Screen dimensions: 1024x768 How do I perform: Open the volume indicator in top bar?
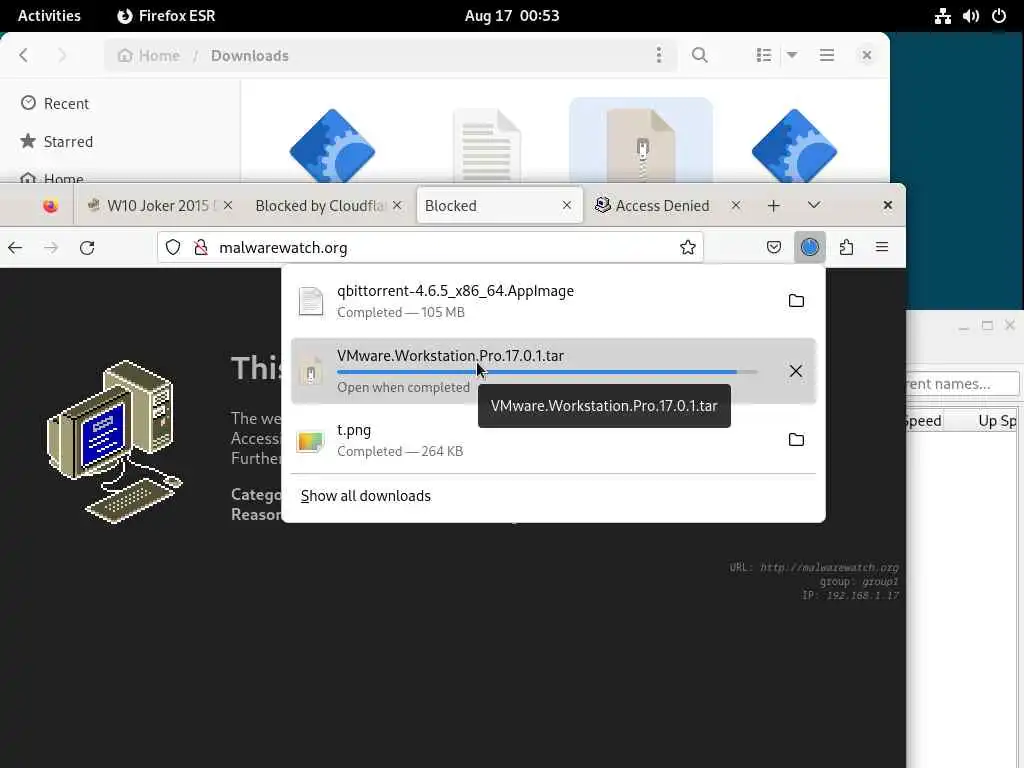click(x=970, y=16)
